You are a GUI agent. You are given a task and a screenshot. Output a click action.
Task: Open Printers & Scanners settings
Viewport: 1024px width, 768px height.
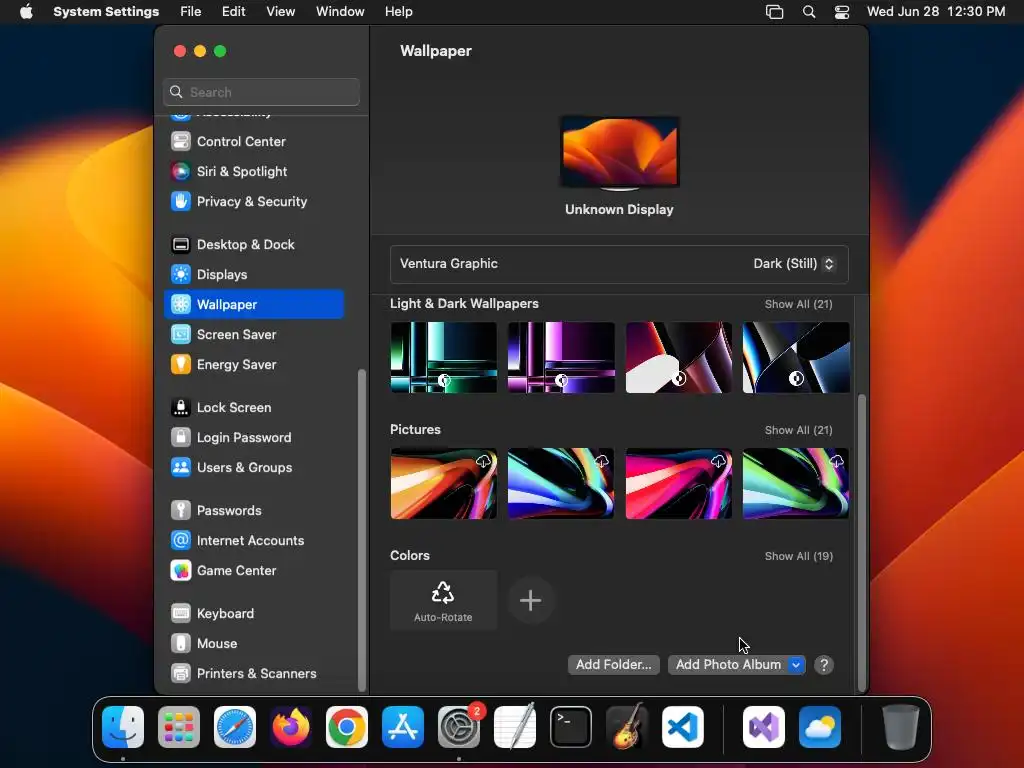253,674
